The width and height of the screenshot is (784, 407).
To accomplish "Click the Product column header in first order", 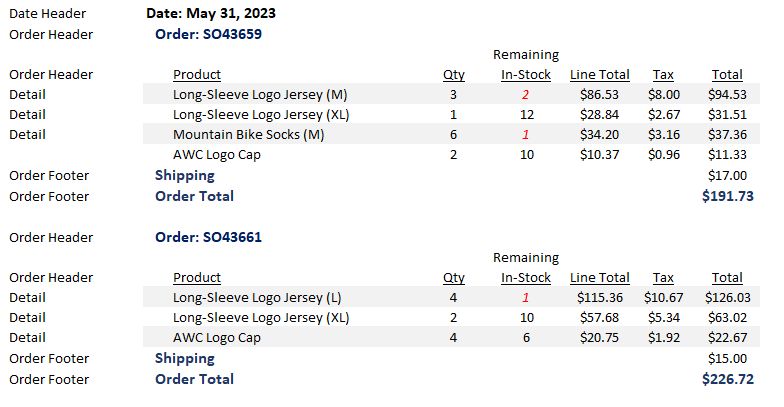I will point(197,74).
